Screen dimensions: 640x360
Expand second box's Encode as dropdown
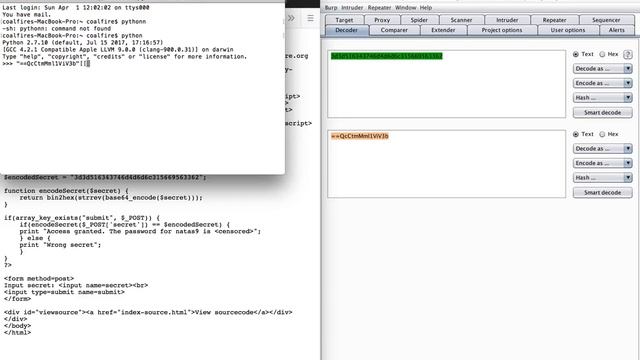(602, 163)
